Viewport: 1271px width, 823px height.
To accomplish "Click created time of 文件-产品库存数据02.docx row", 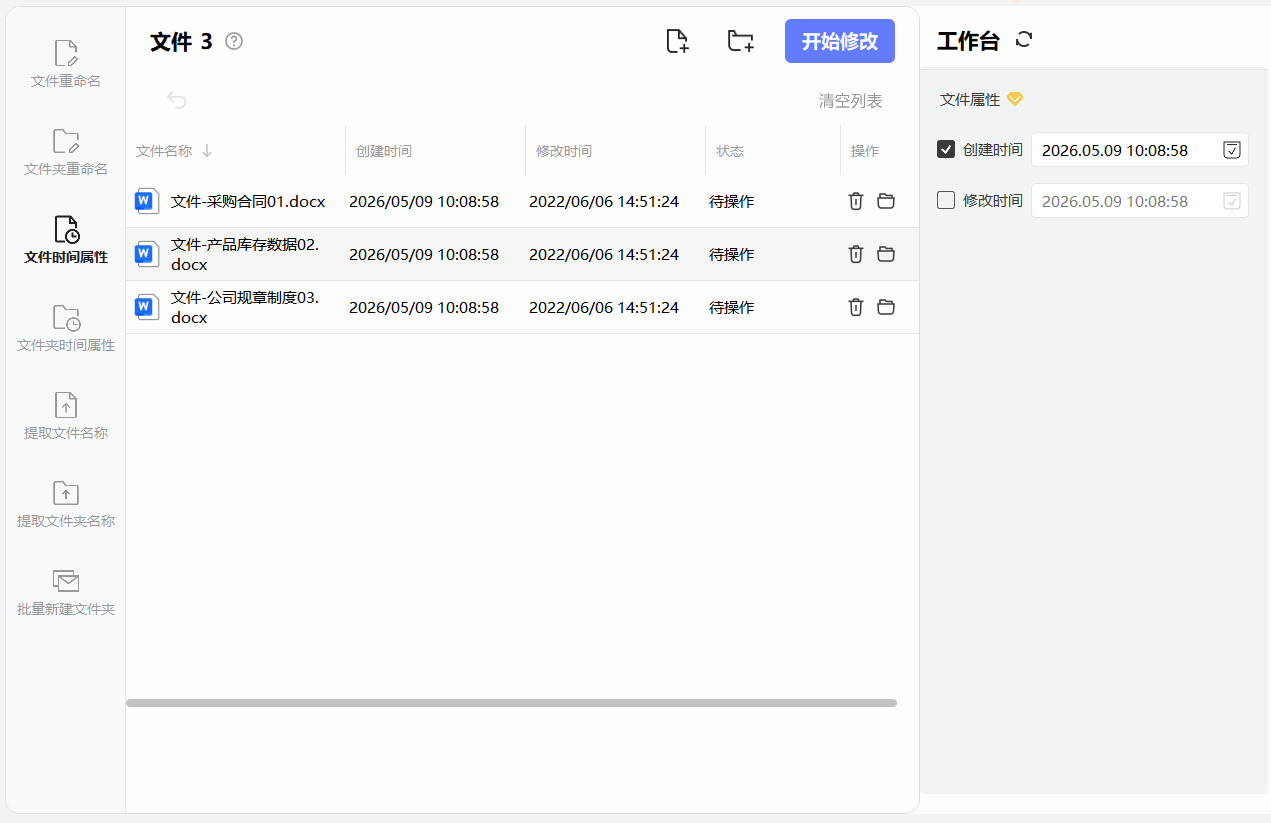I will (424, 254).
